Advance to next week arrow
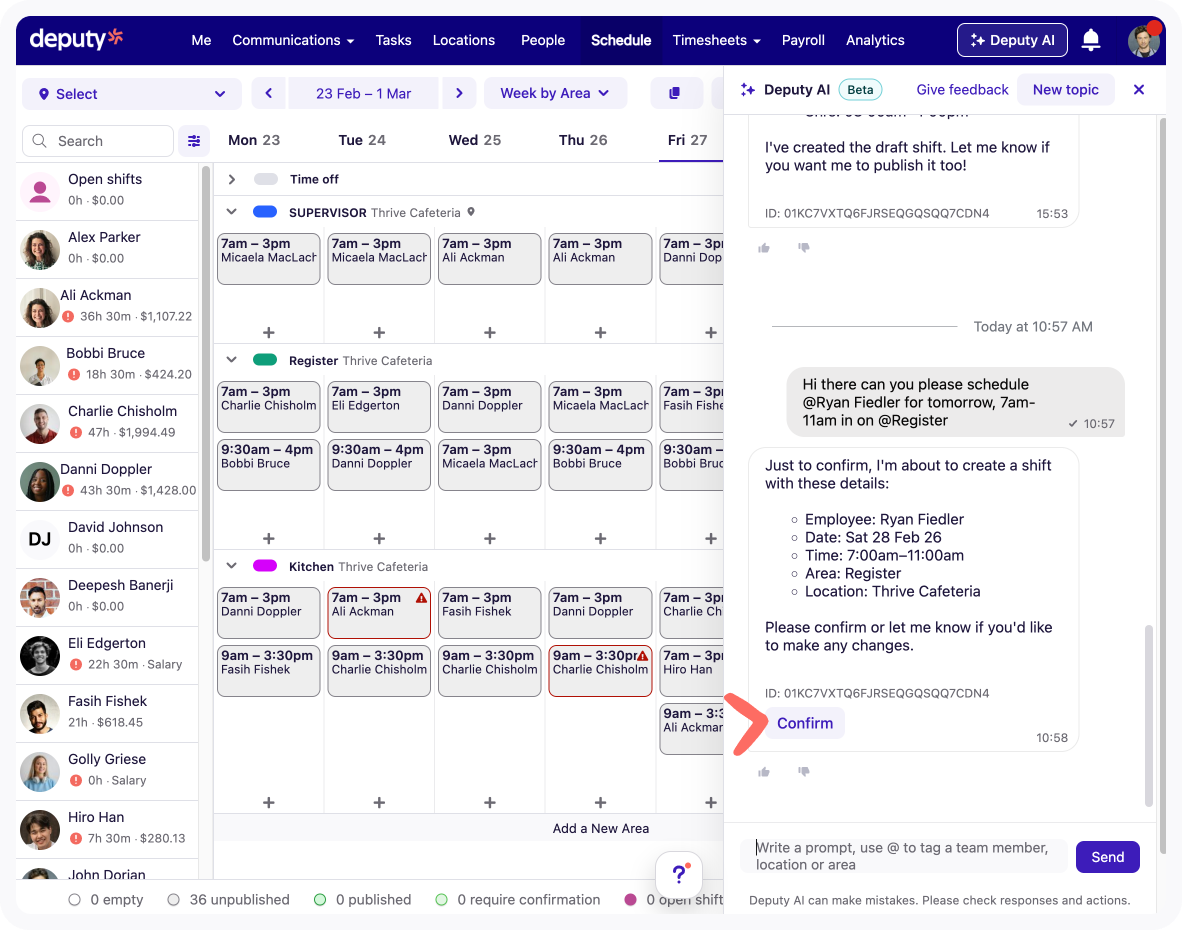 (x=459, y=93)
